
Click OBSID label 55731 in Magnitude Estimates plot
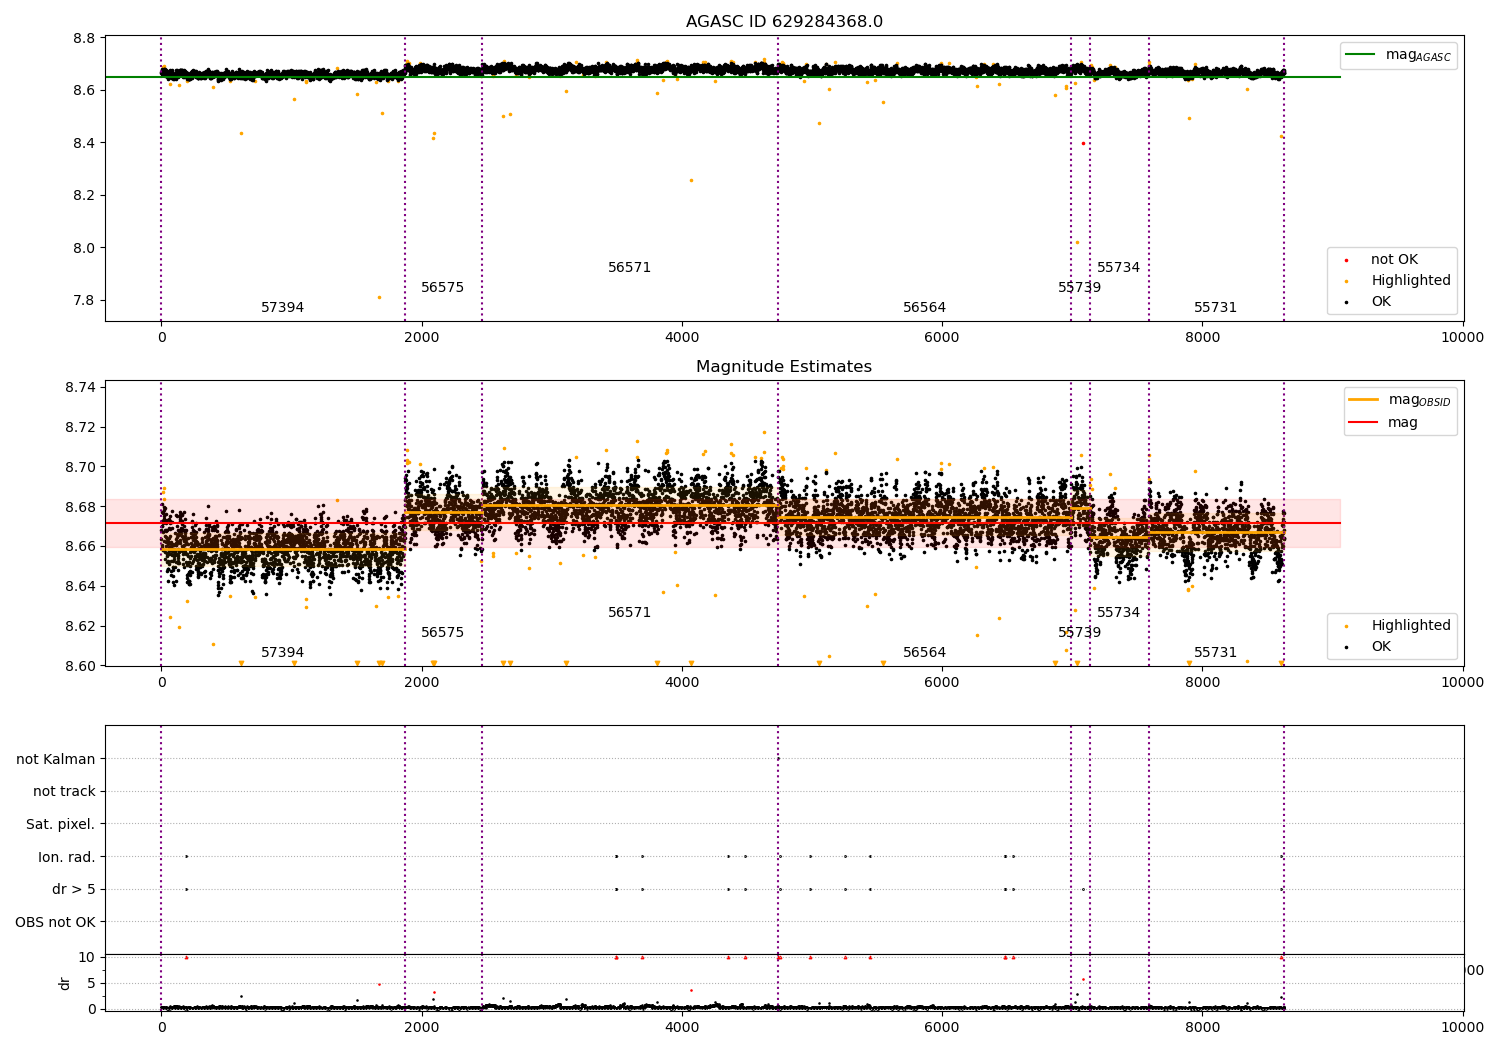point(1215,653)
